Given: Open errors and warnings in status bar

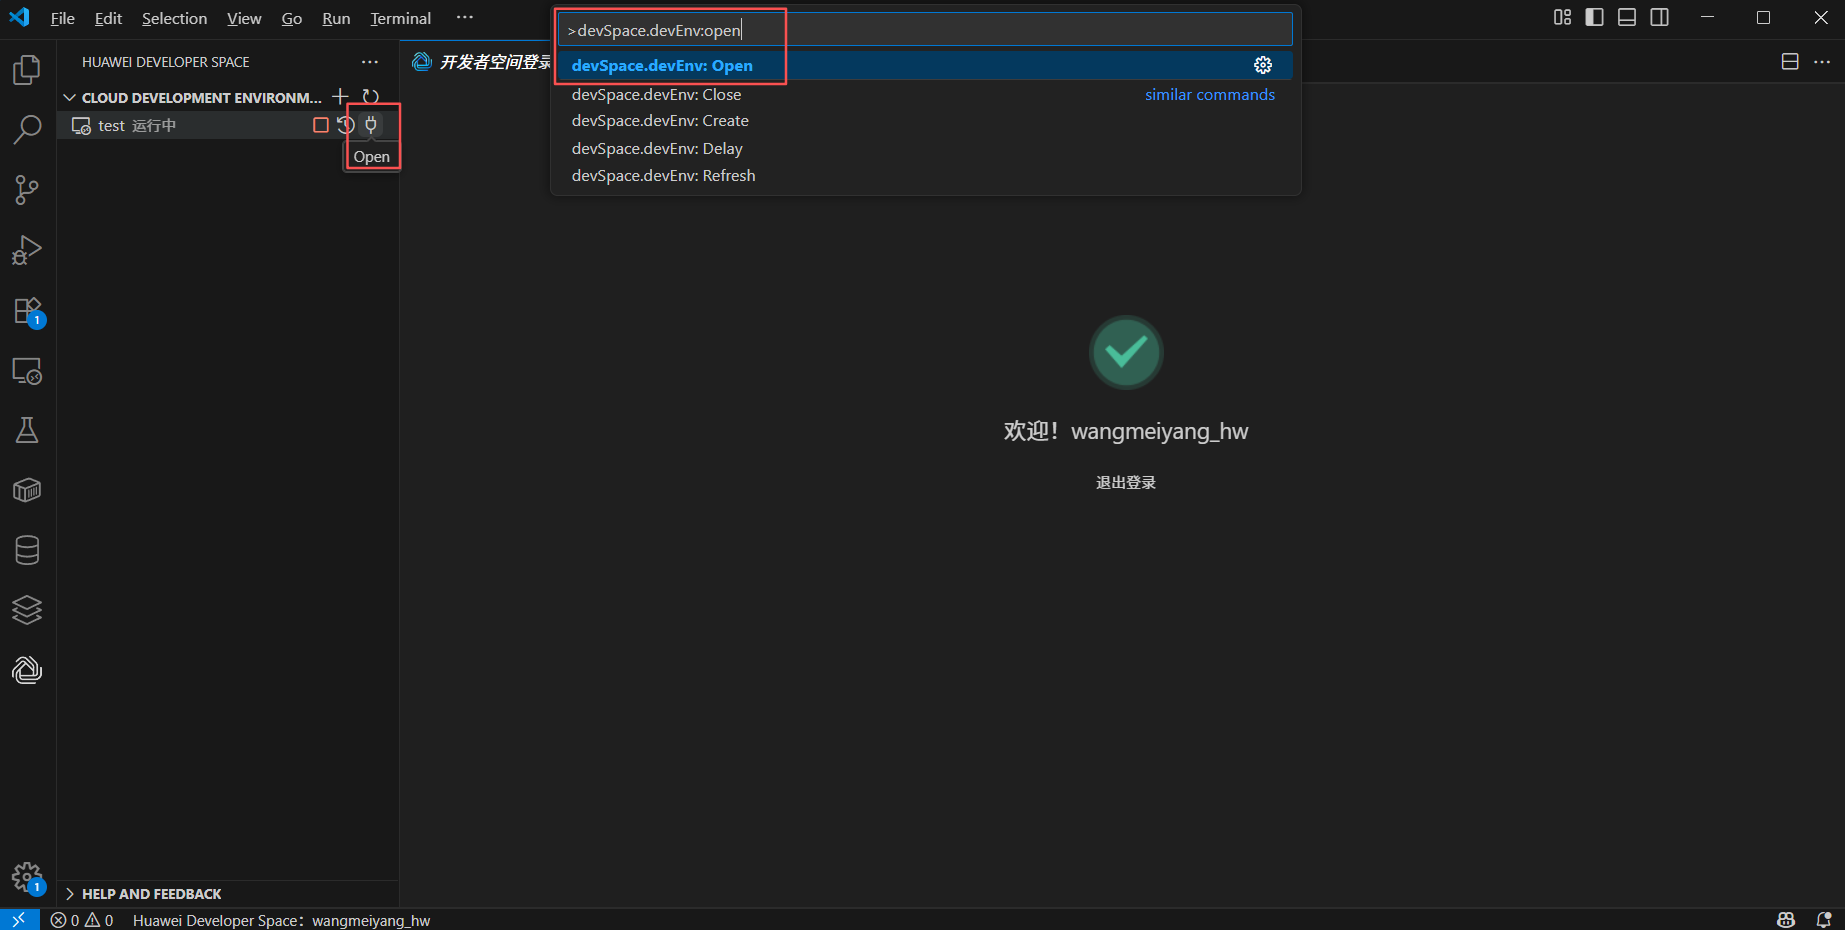Looking at the screenshot, I should pos(82,920).
